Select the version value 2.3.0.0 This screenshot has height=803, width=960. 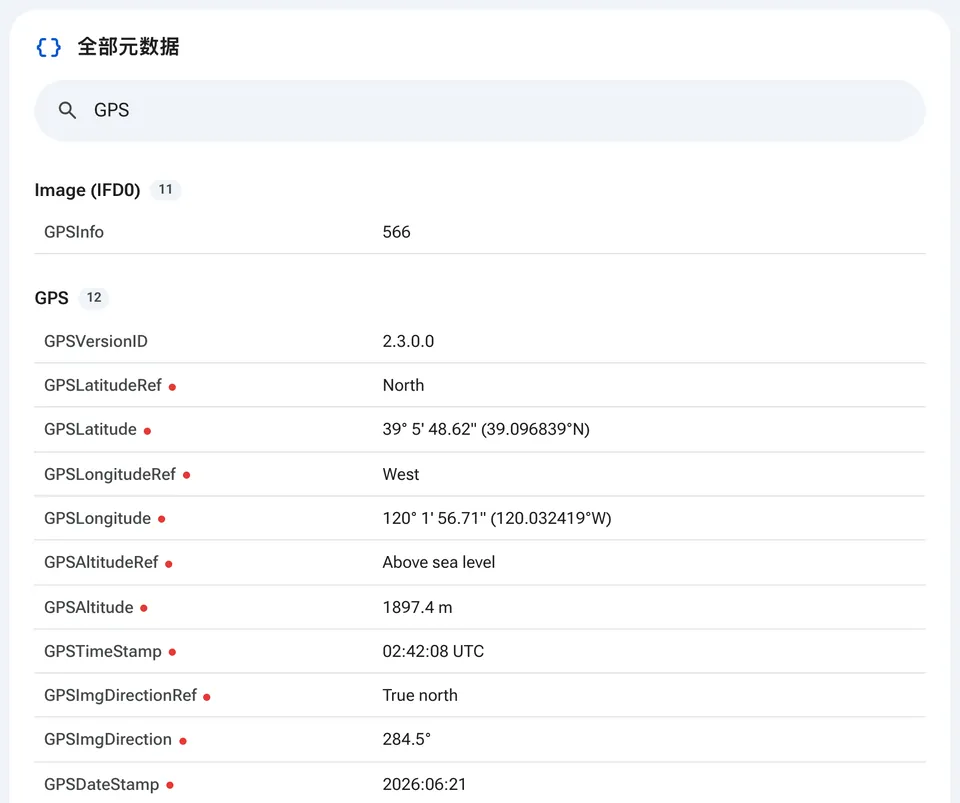pos(408,341)
